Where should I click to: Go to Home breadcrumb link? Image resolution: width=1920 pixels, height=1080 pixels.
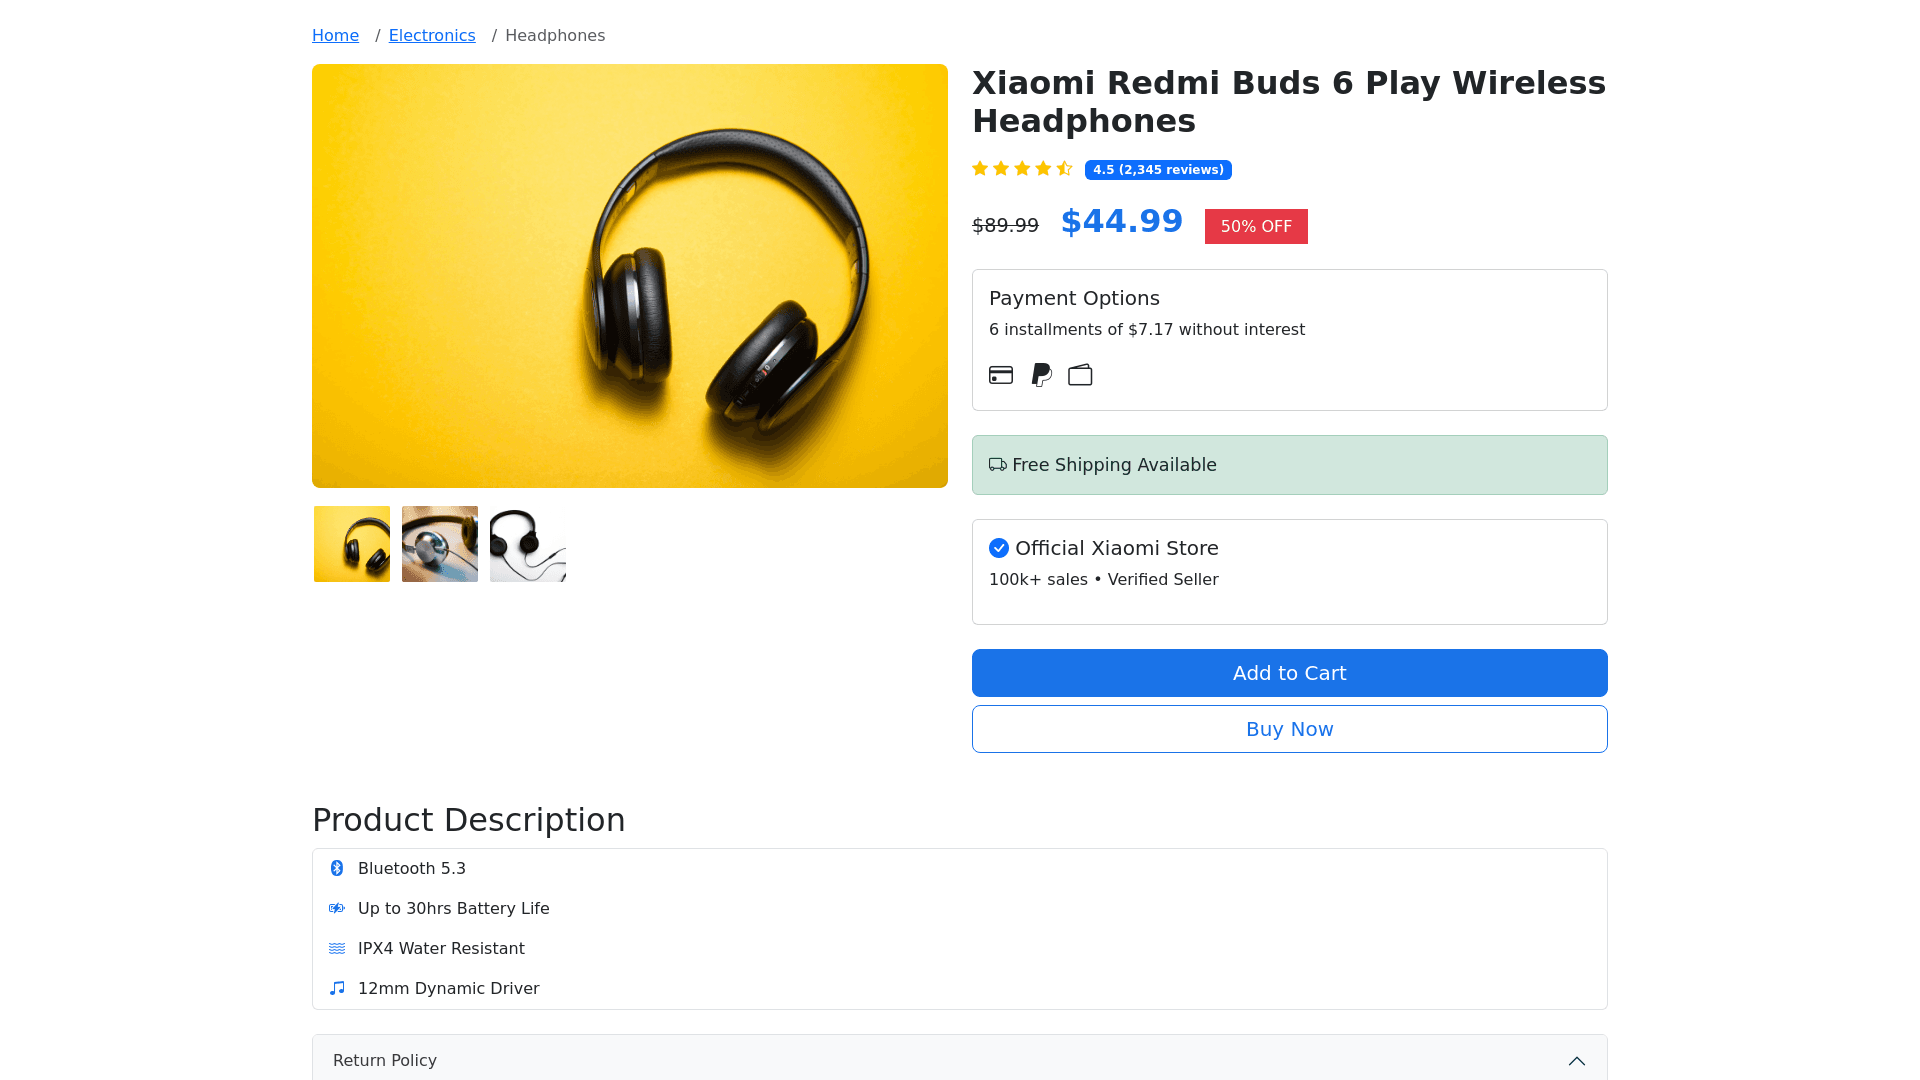coord(335,36)
